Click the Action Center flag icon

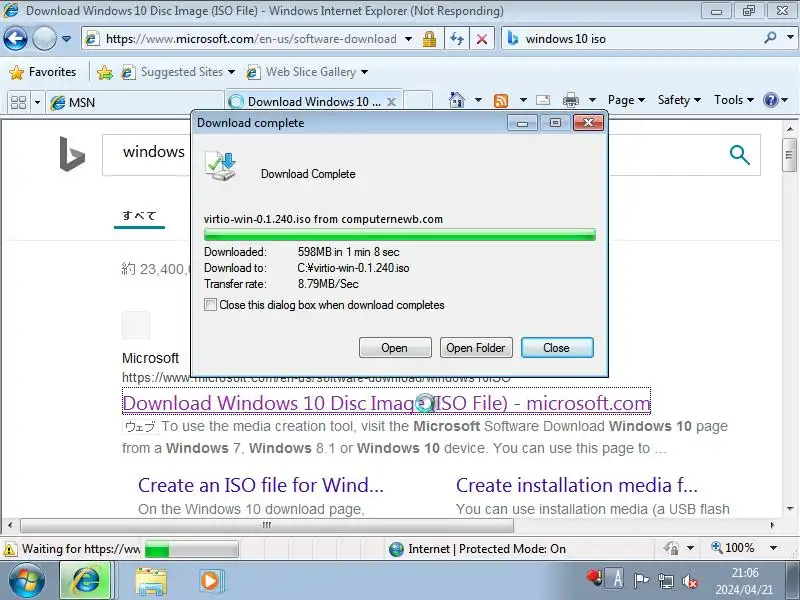tap(641, 581)
